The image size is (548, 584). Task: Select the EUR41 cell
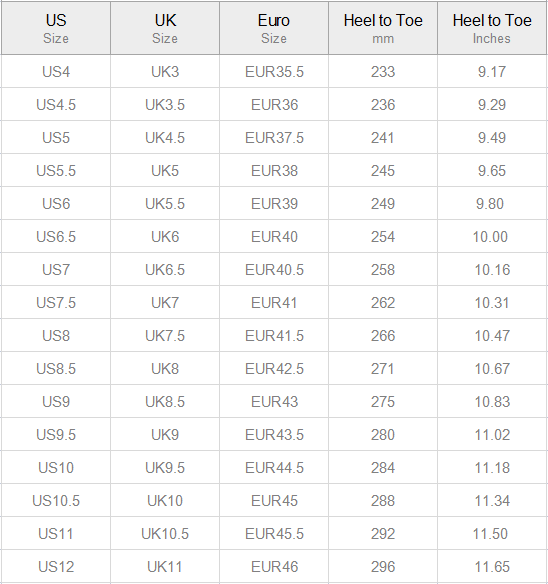274,302
